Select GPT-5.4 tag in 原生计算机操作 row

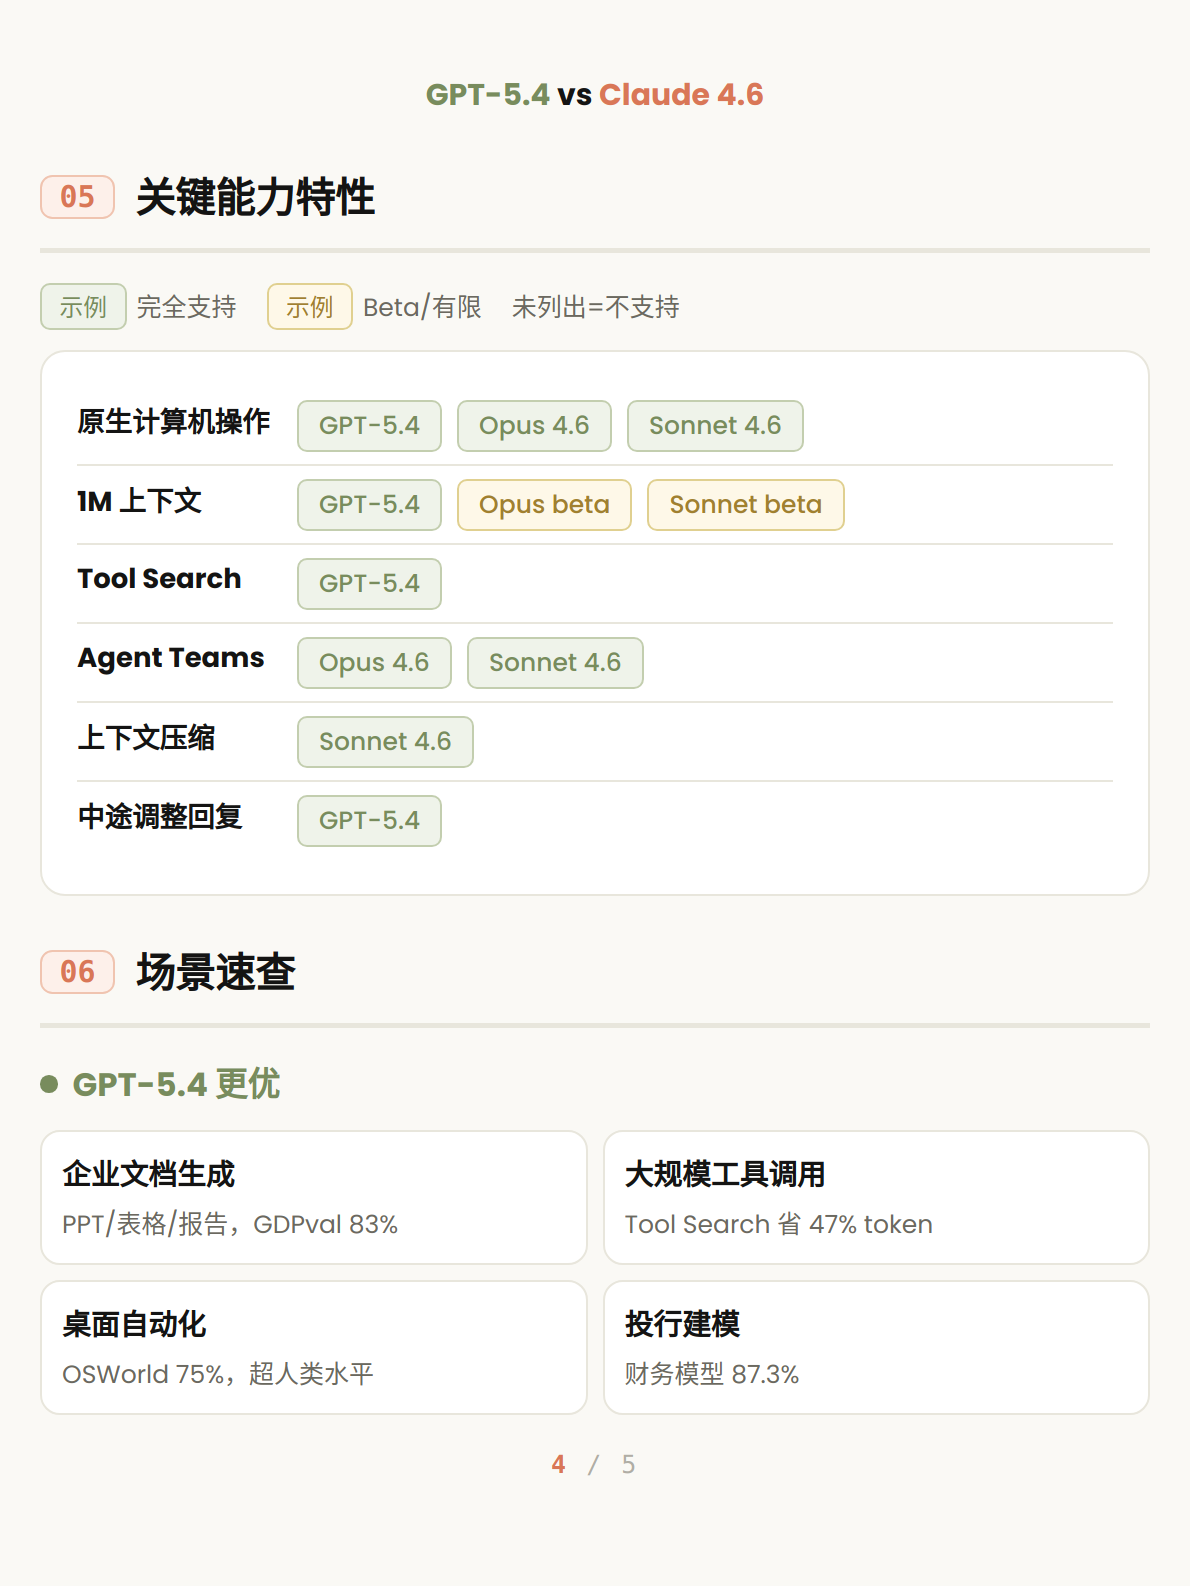369,426
